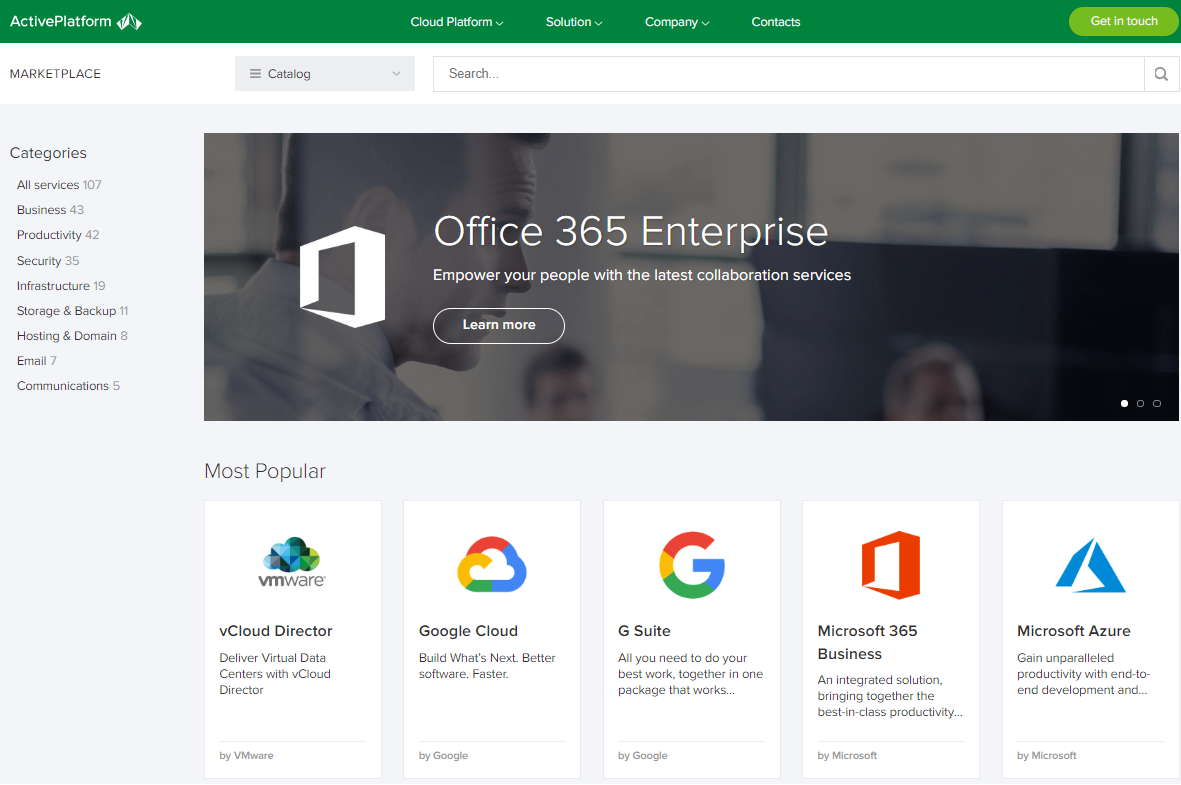
Task: Click the 'Gain unparalleled productivity' description
Action: coord(1084,674)
